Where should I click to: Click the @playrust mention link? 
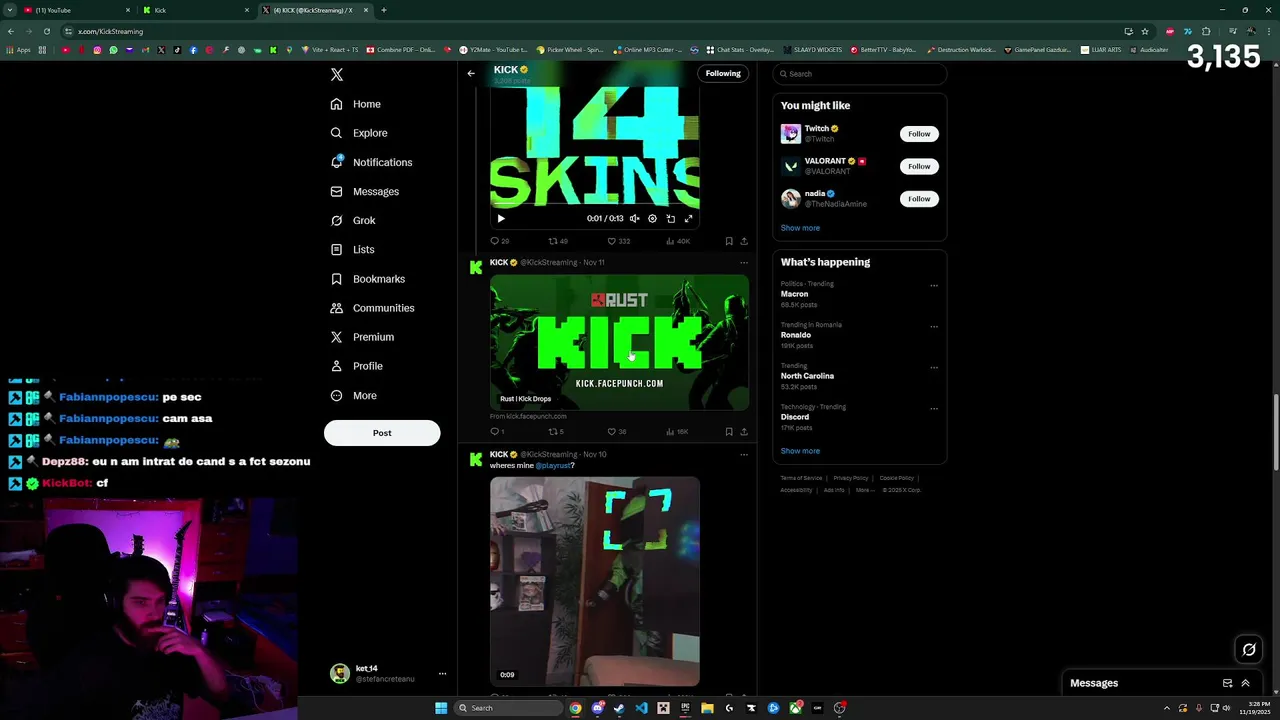[x=552, y=466]
